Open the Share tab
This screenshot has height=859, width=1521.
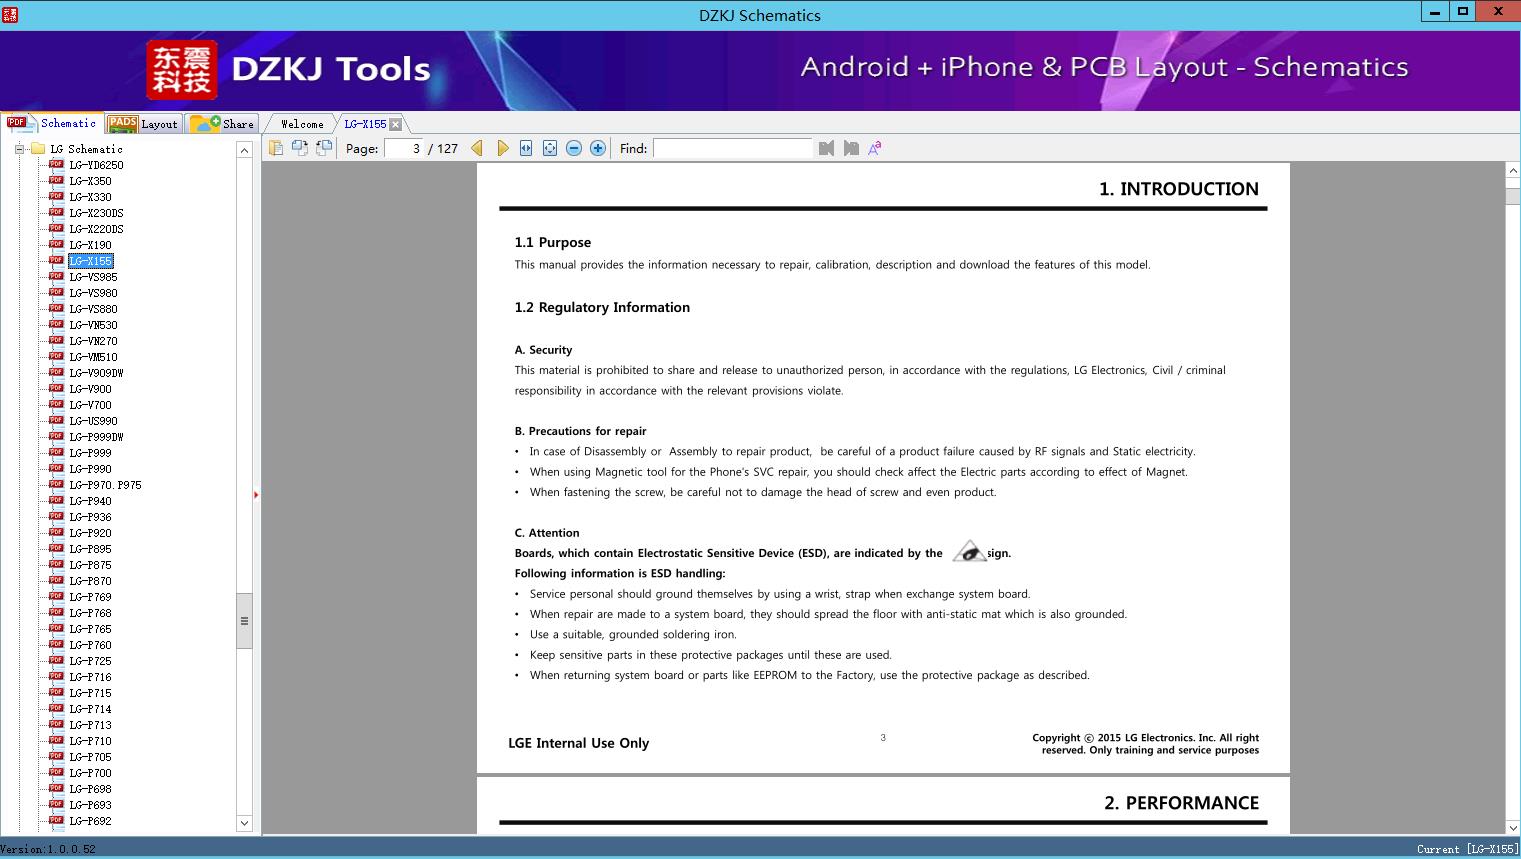coord(222,124)
